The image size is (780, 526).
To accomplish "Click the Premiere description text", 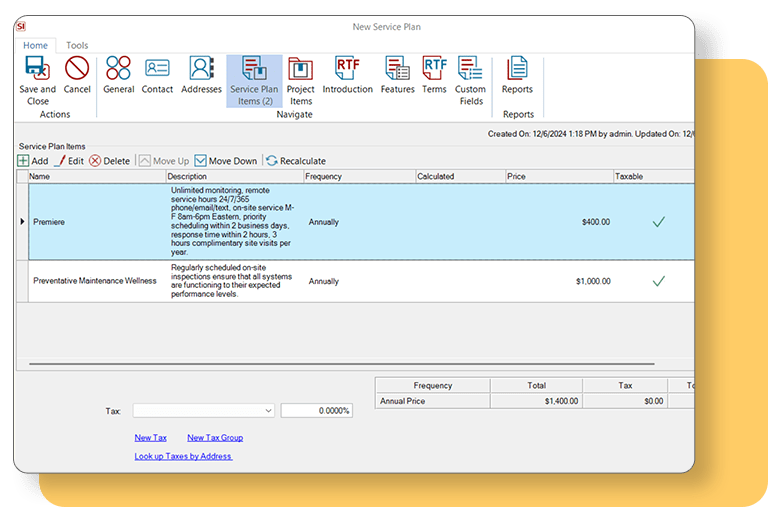I will click(232, 221).
